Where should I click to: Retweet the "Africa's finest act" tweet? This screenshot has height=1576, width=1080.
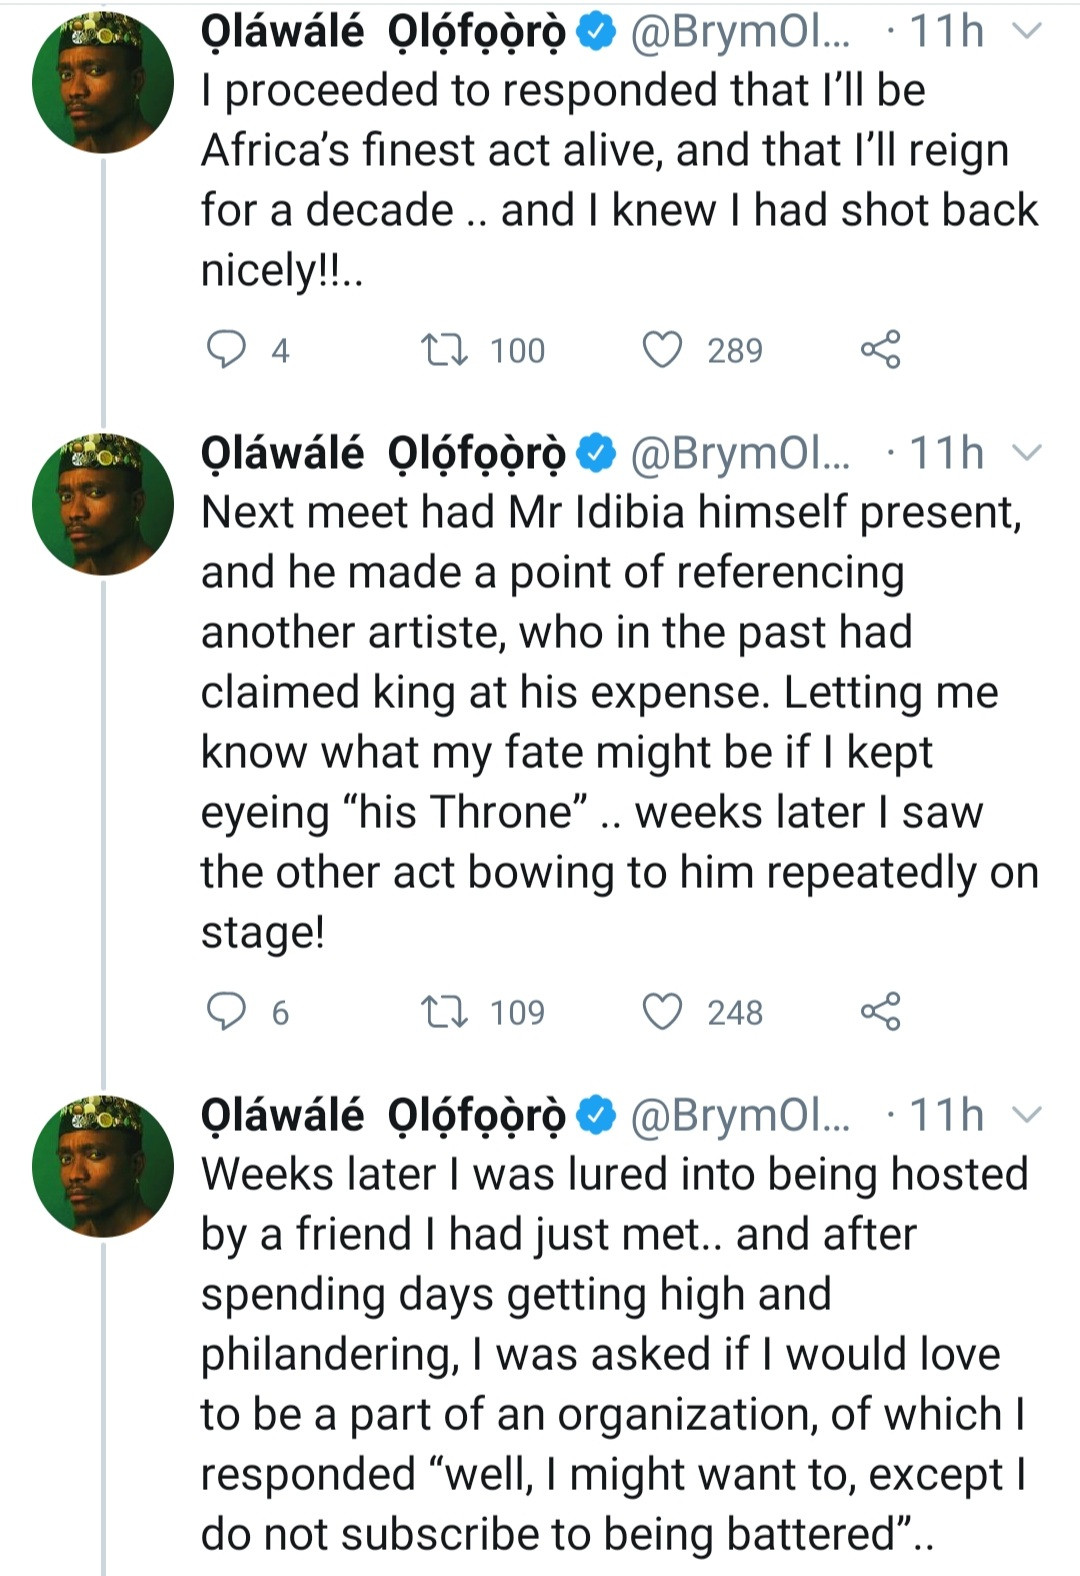[x=444, y=350]
